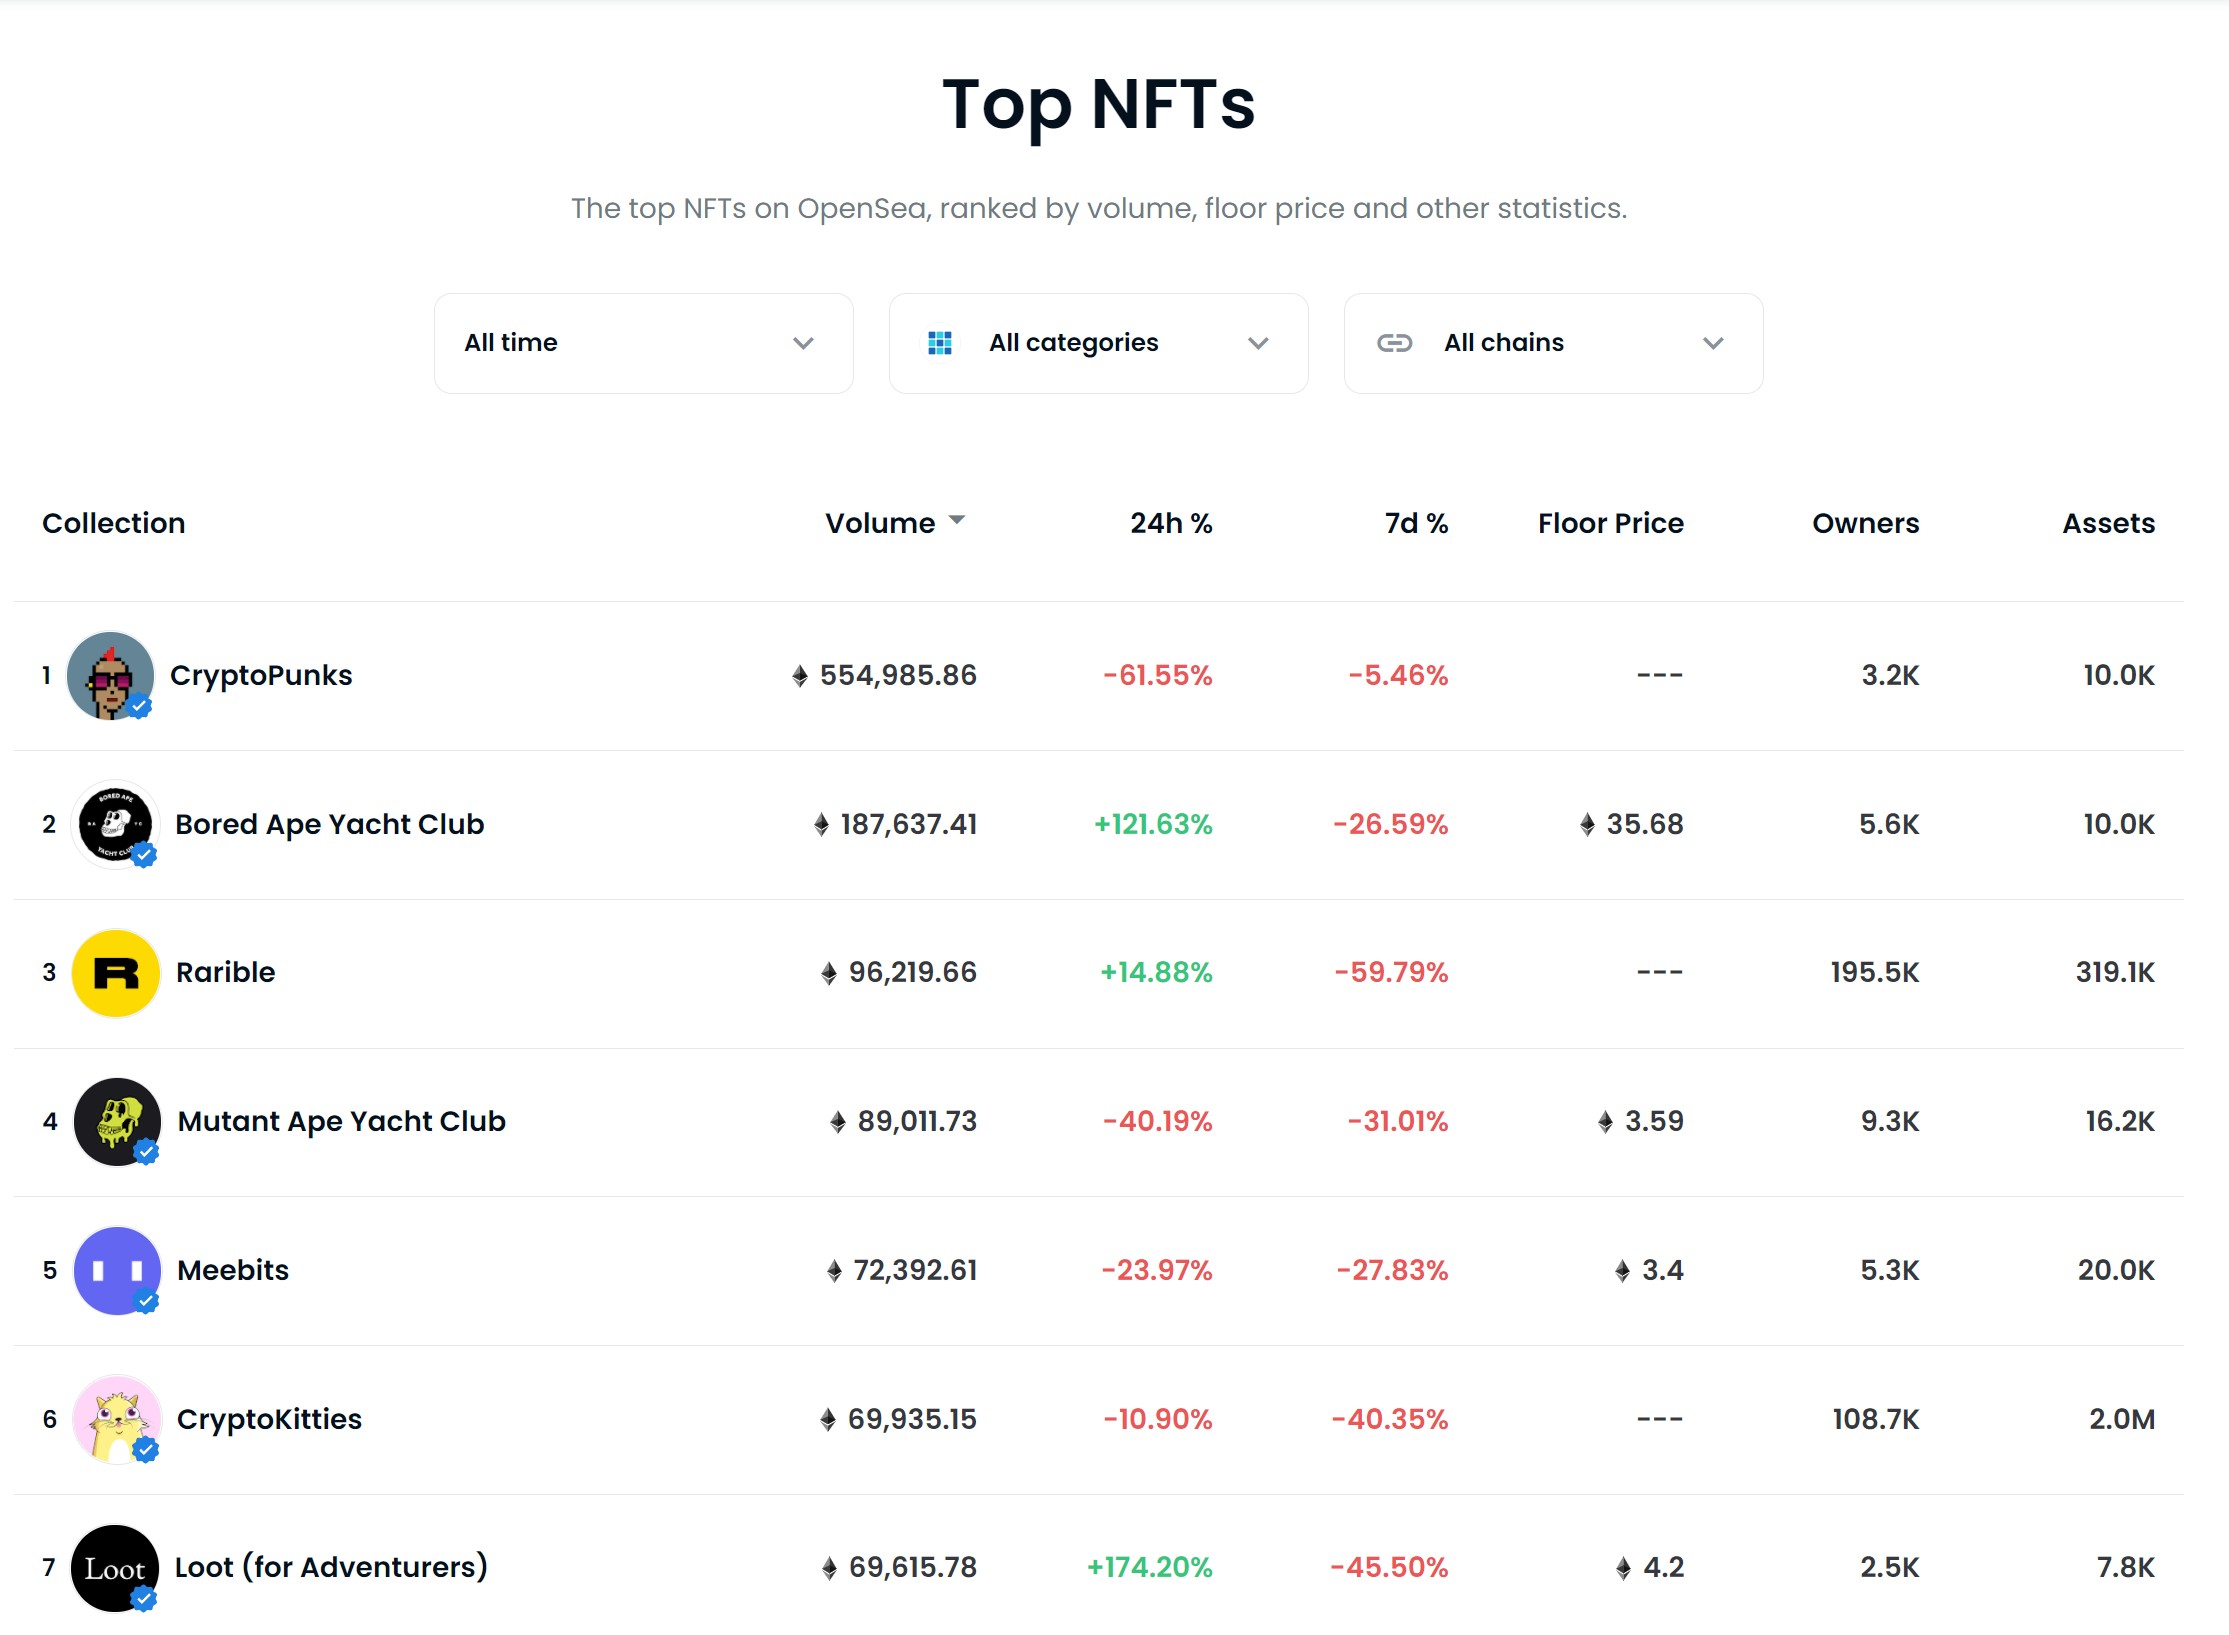Click the chain link icon
Viewport: 2229px width, 1635px height.
pos(1394,343)
